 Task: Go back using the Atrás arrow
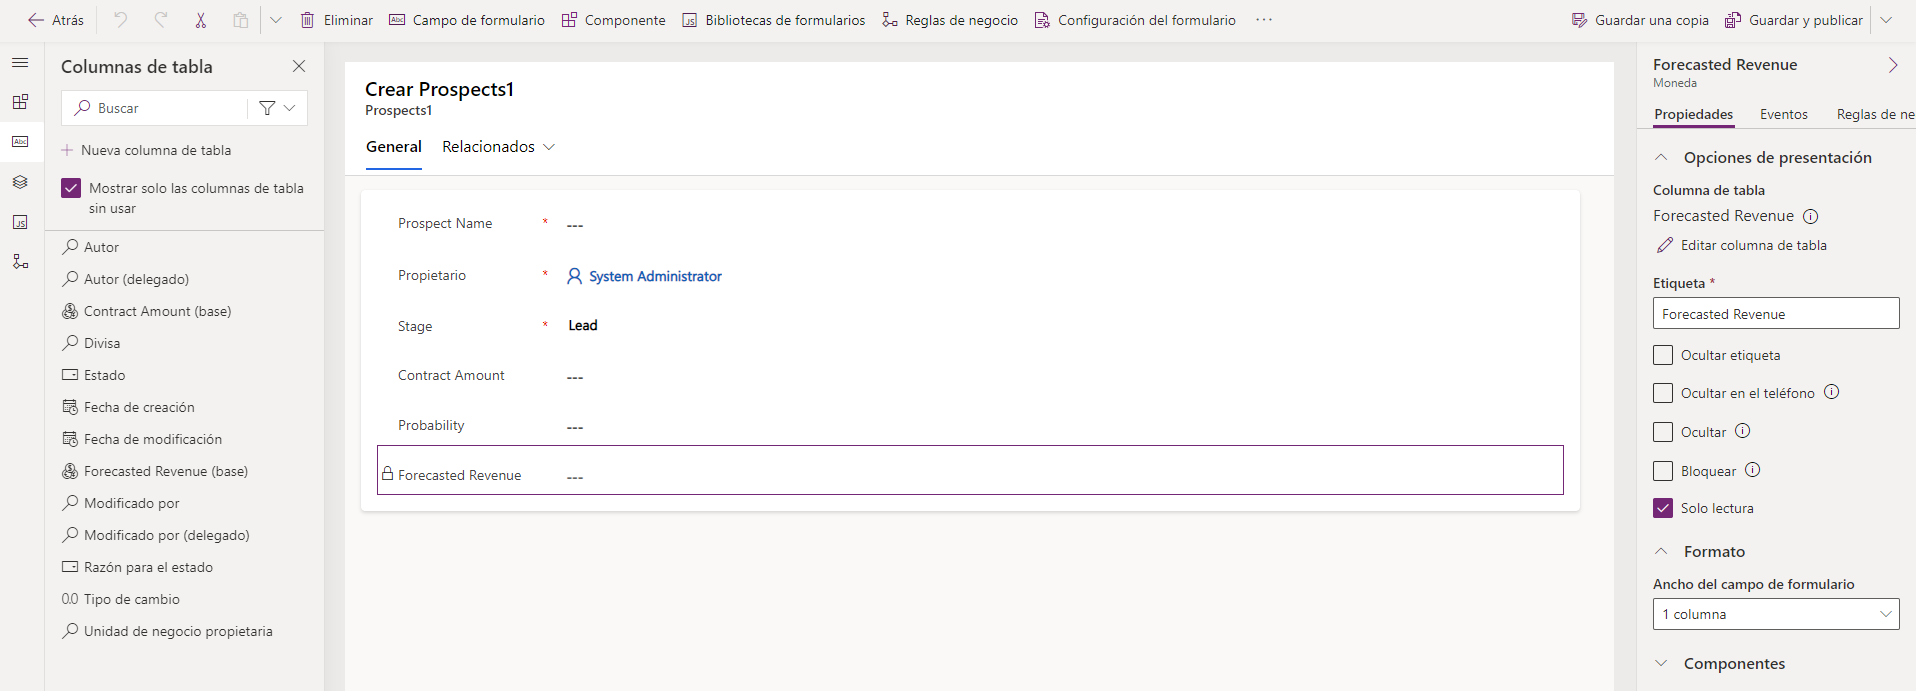(x=56, y=20)
